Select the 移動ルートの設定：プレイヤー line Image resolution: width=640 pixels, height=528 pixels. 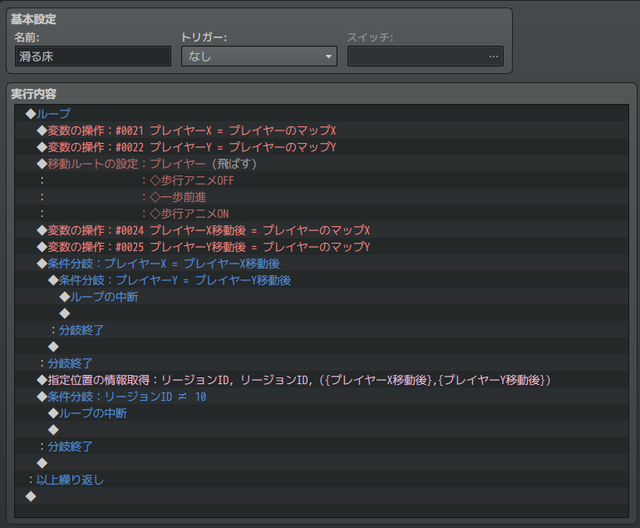point(321,164)
